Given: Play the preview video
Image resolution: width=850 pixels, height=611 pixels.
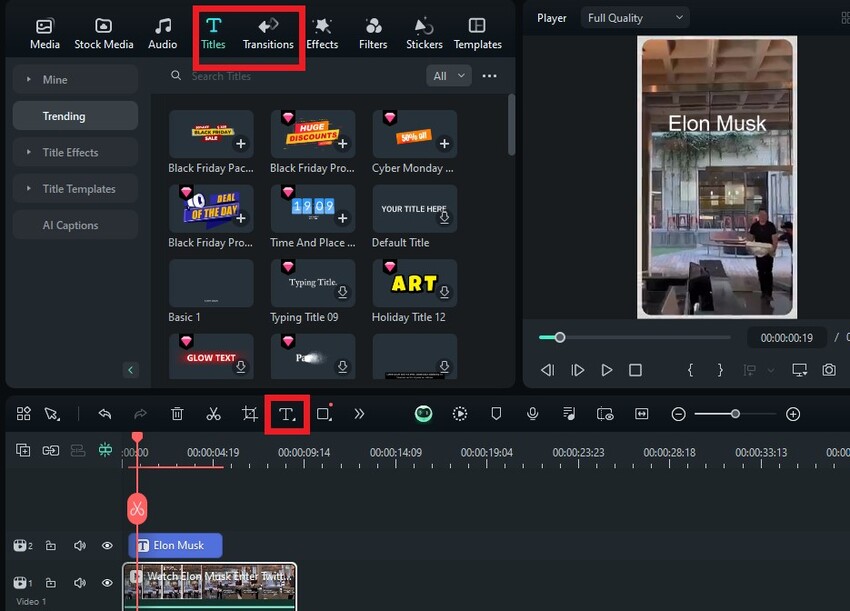Looking at the screenshot, I should [x=607, y=370].
